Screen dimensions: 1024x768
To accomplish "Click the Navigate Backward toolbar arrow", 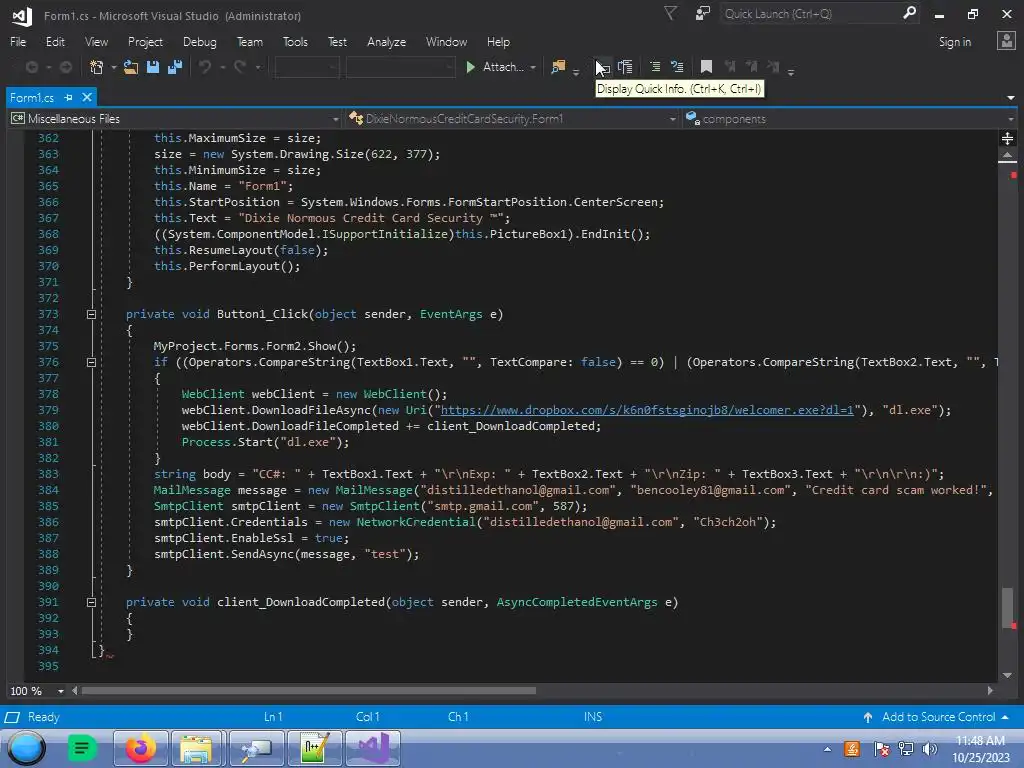I will tap(31, 67).
